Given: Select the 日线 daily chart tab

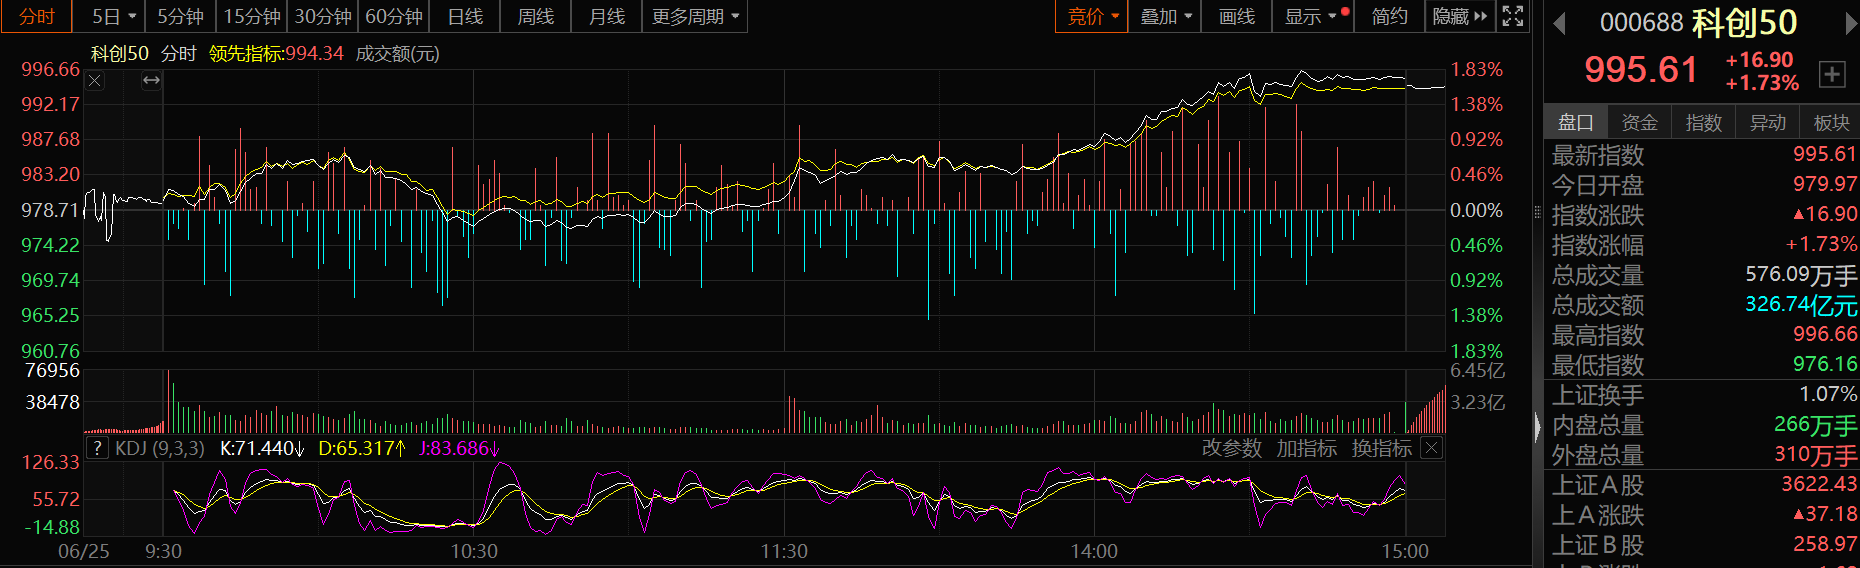Looking at the screenshot, I should pyautogui.click(x=465, y=16).
